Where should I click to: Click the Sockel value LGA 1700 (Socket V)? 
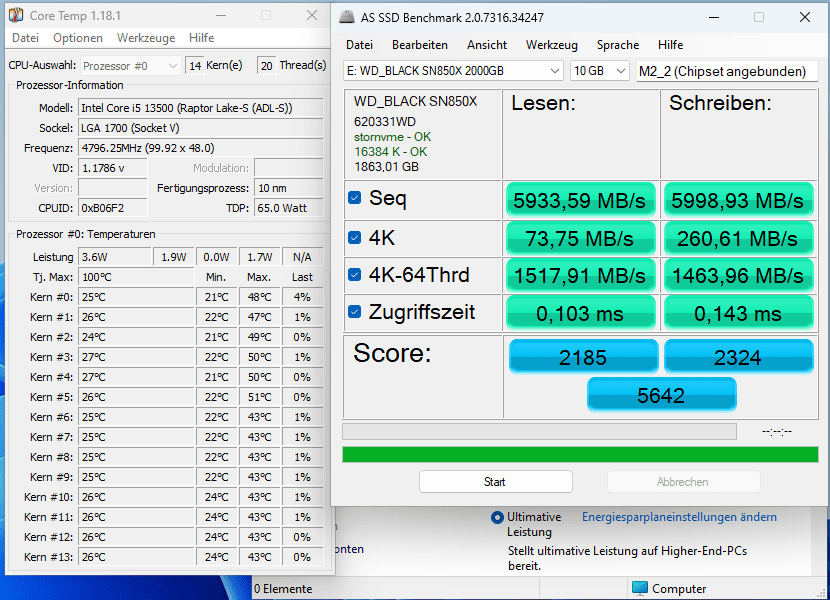click(201, 128)
